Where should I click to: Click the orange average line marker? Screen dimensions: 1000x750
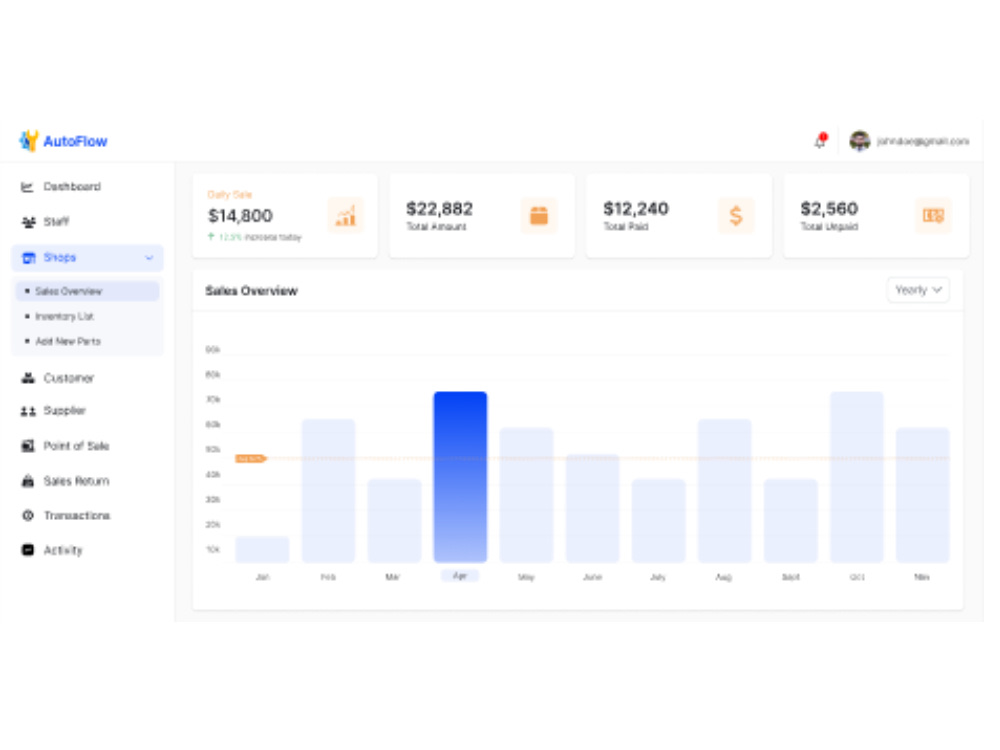coord(250,459)
